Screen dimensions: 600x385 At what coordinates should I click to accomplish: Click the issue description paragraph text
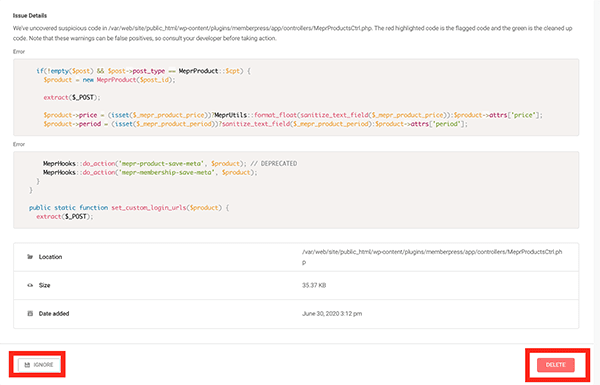click(x=292, y=33)
